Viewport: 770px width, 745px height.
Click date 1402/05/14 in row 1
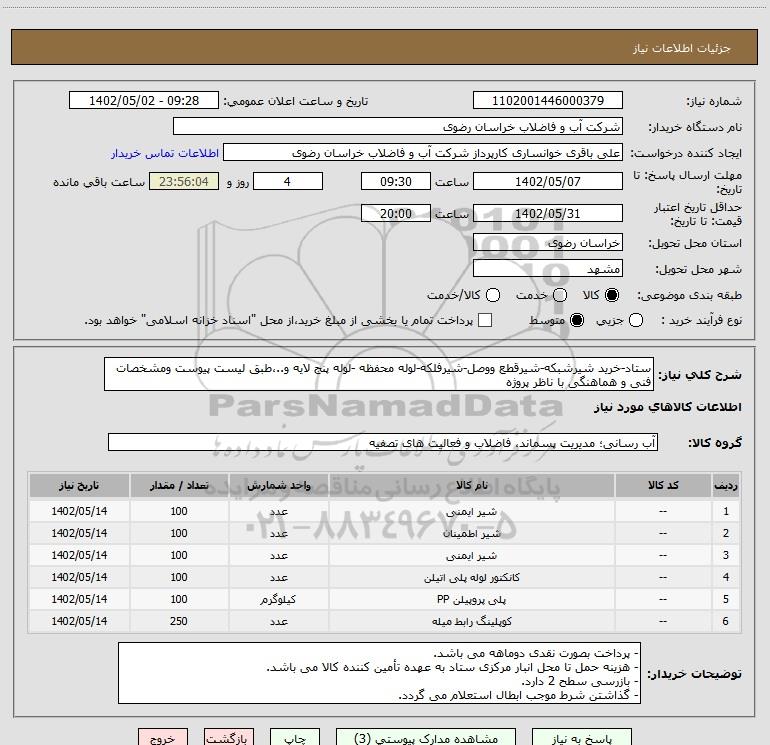79,511
